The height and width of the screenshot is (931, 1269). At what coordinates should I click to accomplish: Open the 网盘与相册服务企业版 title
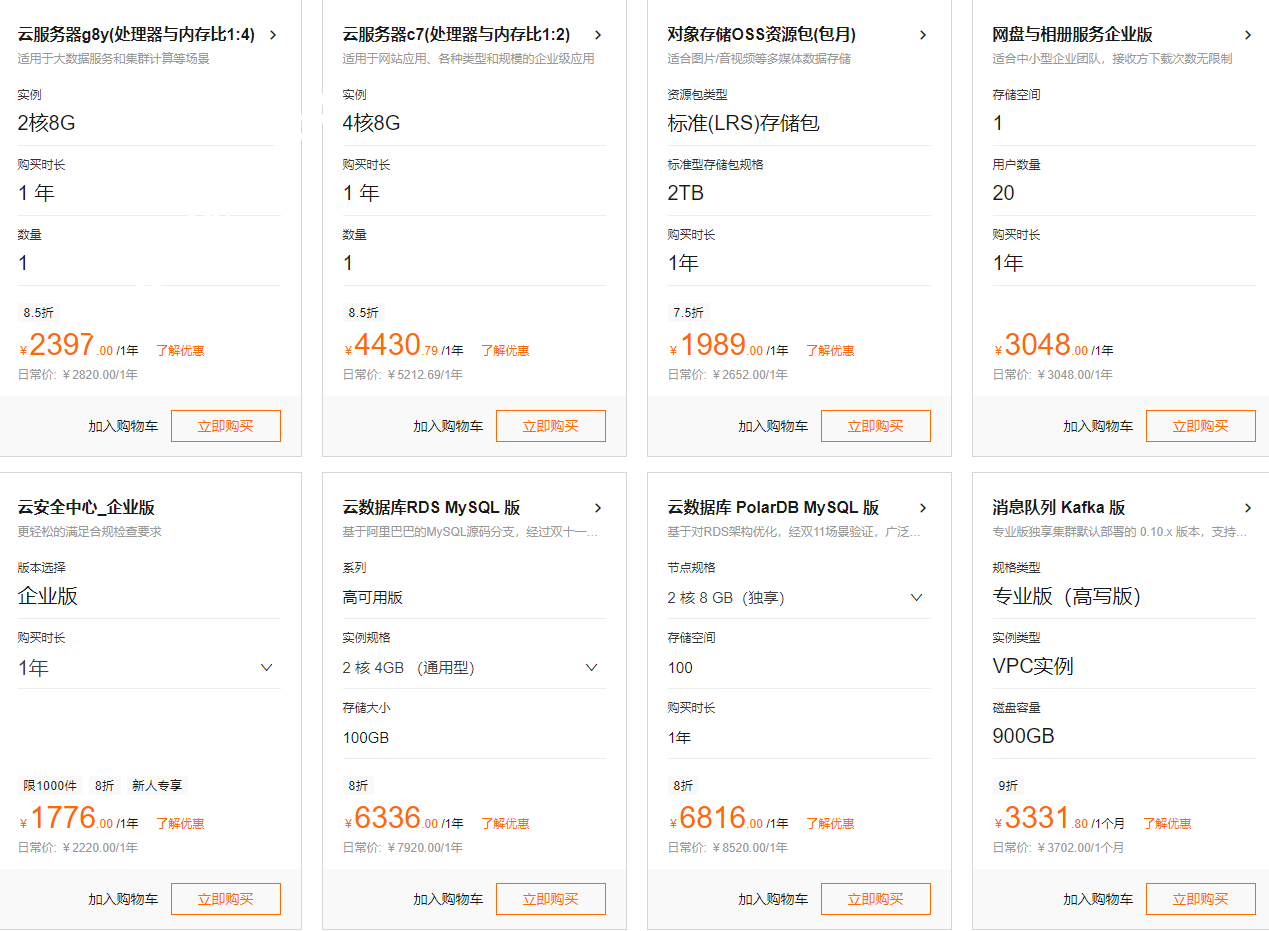[x=1073, y=35]
